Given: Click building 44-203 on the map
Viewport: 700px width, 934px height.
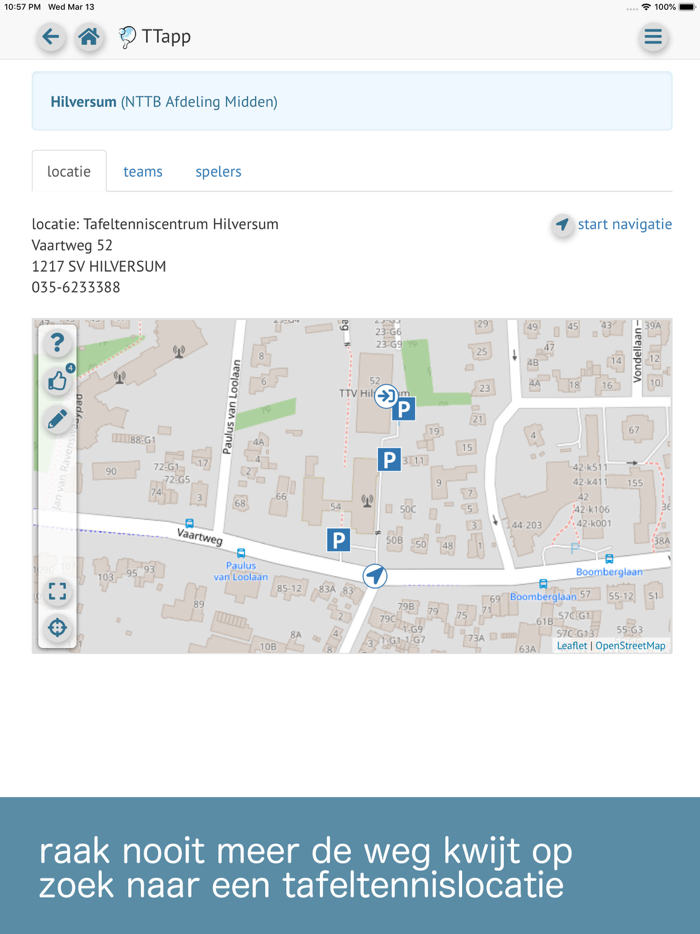Looking at the screenshot, I should [x=527, y=525].
